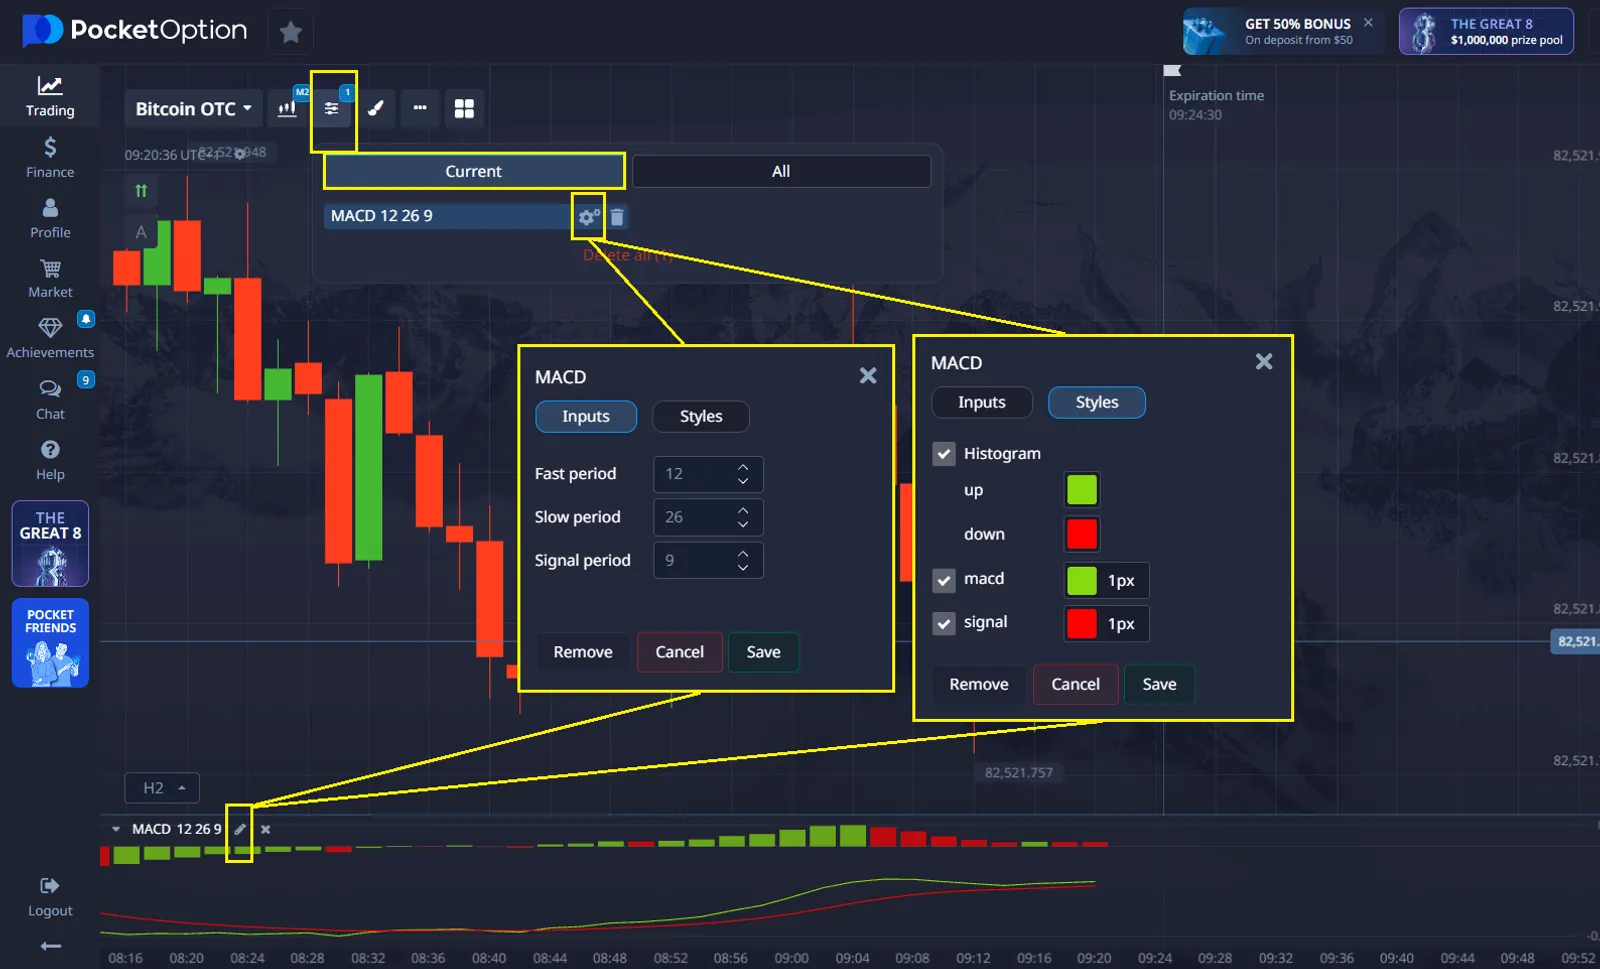Screen dimensions: 1600x969
Task: Pick histogram down red color swatch
Action: click(1082, 534)
